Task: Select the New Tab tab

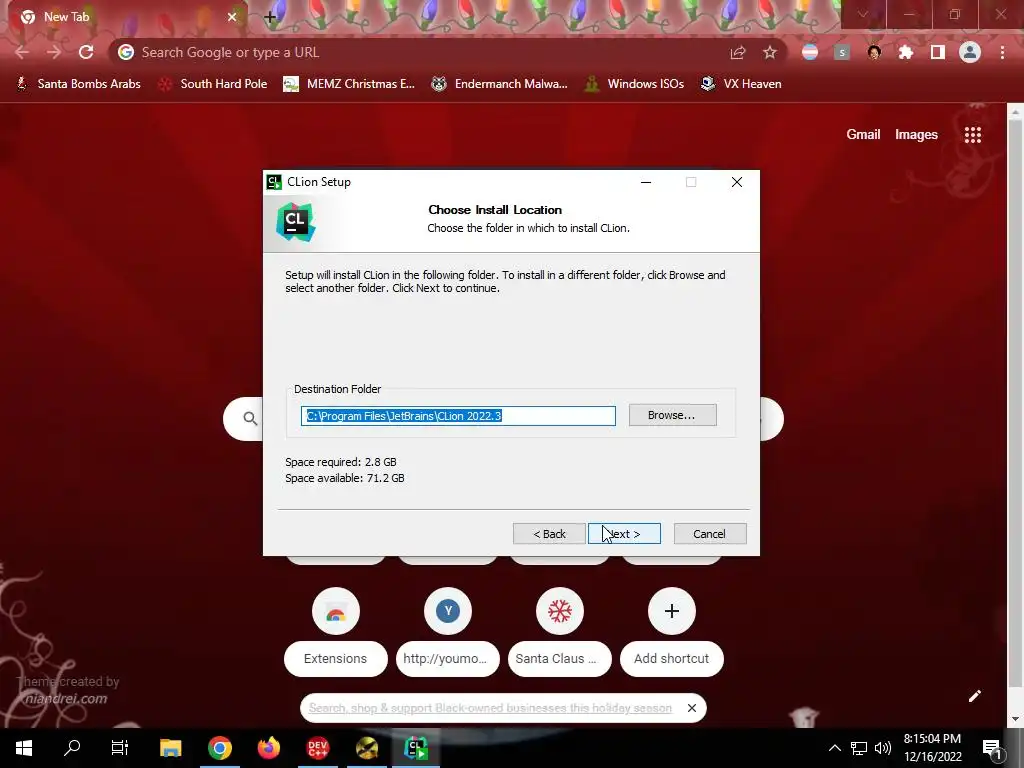Action: (124, 17)
